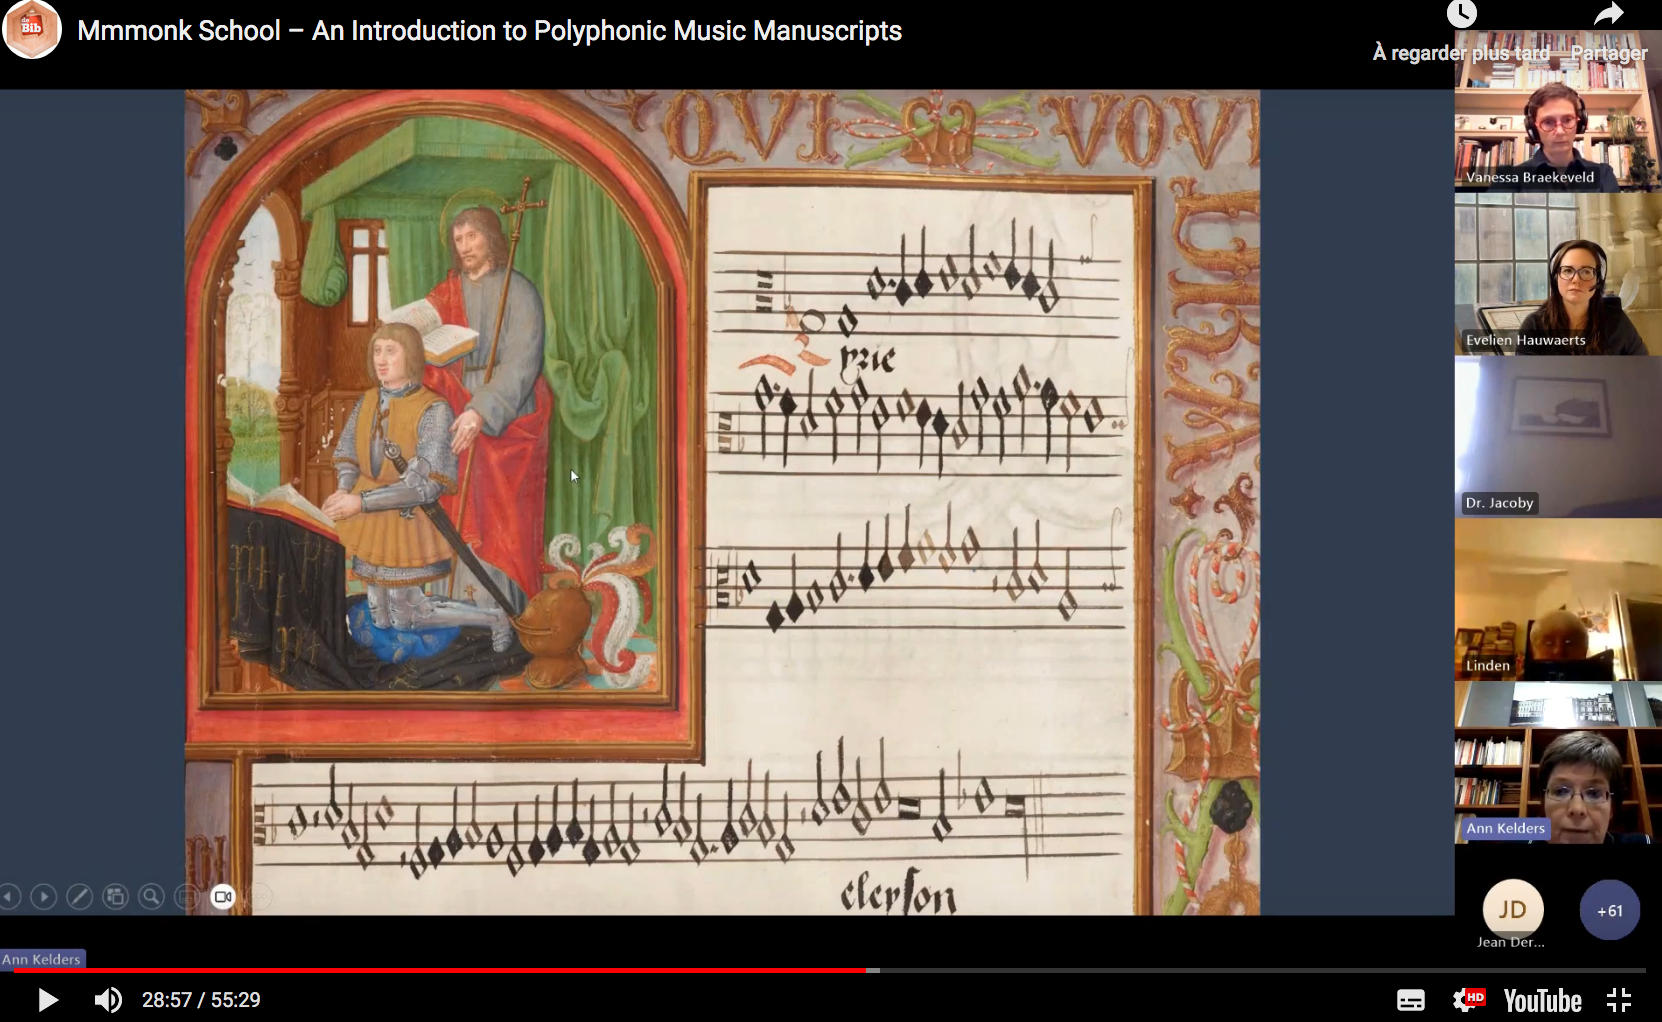Click the previous slide arrow icon
The width and height of the screenshot is (1662, 1022).
[x=9, y=897]
